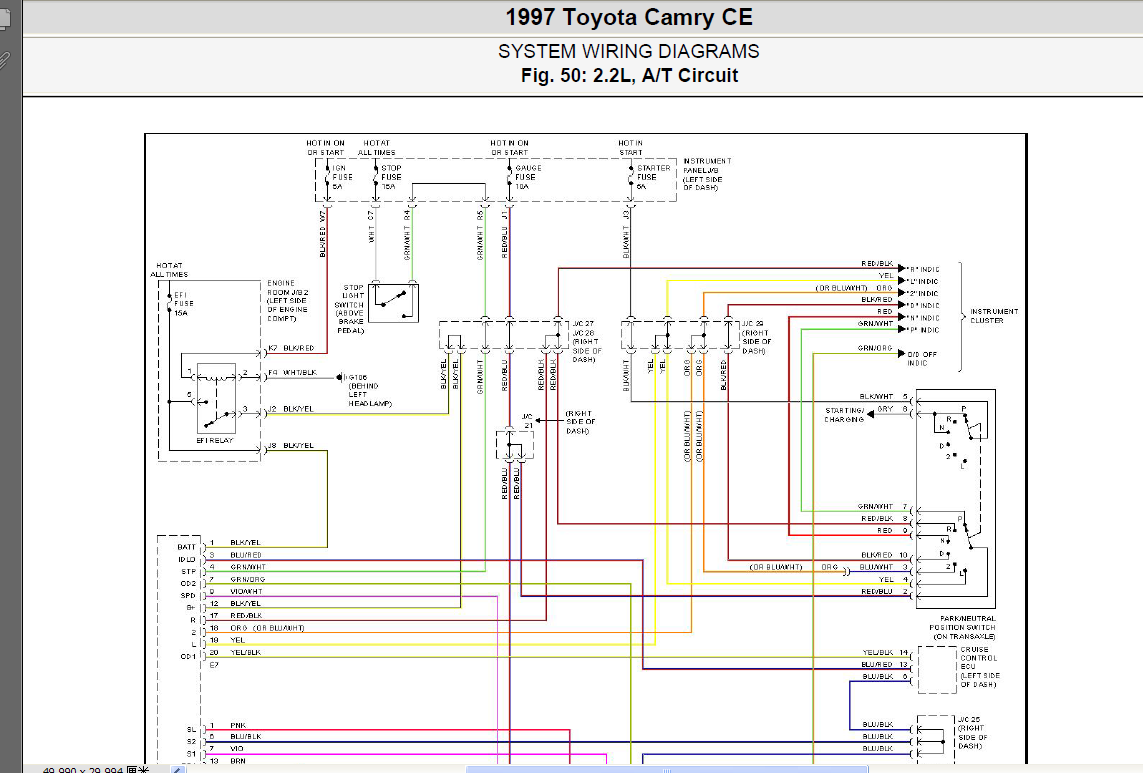Click the STOP FUSE 15A label
The width and height of the screenshot is (1143, 773).
(x=391, y=177)
